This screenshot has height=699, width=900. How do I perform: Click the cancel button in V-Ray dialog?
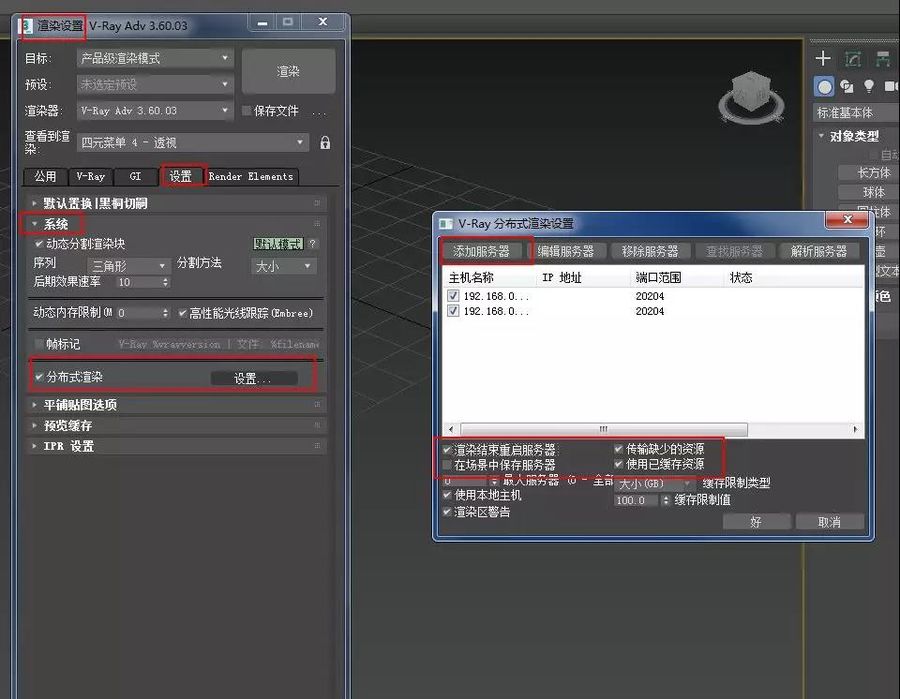click(829, 522)
